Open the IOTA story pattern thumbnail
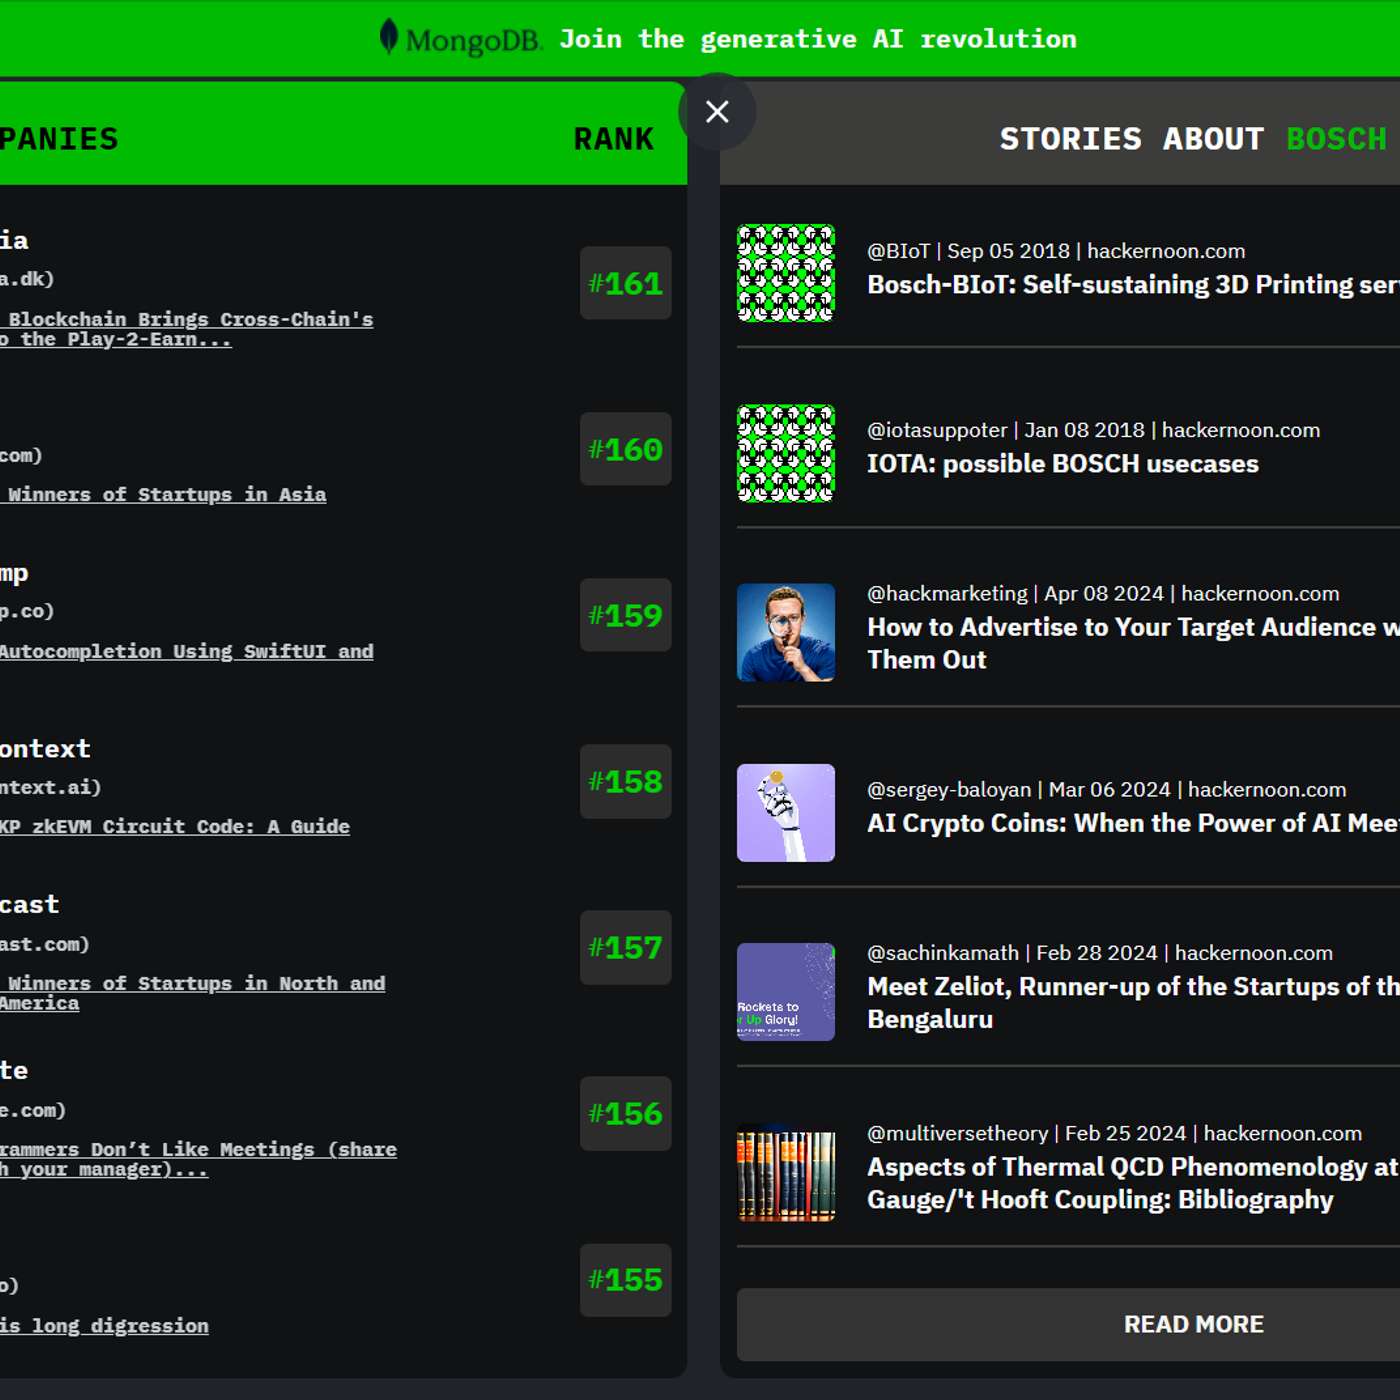 tap(785, 453)
